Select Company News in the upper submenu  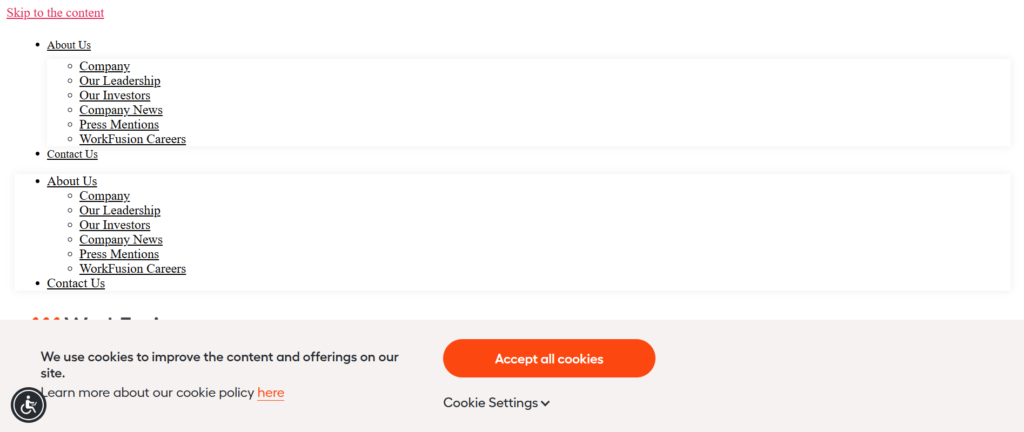[x=121, y=110]
